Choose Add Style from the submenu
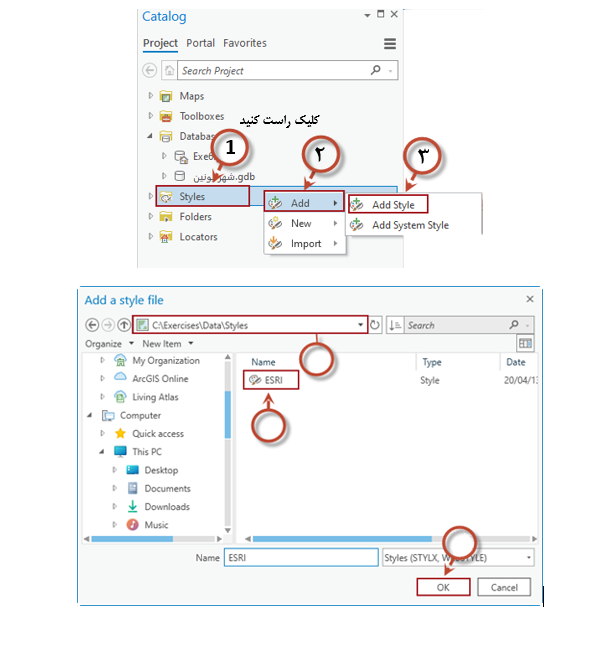Viewport: 604px width, 649px height. pos(392,205)
